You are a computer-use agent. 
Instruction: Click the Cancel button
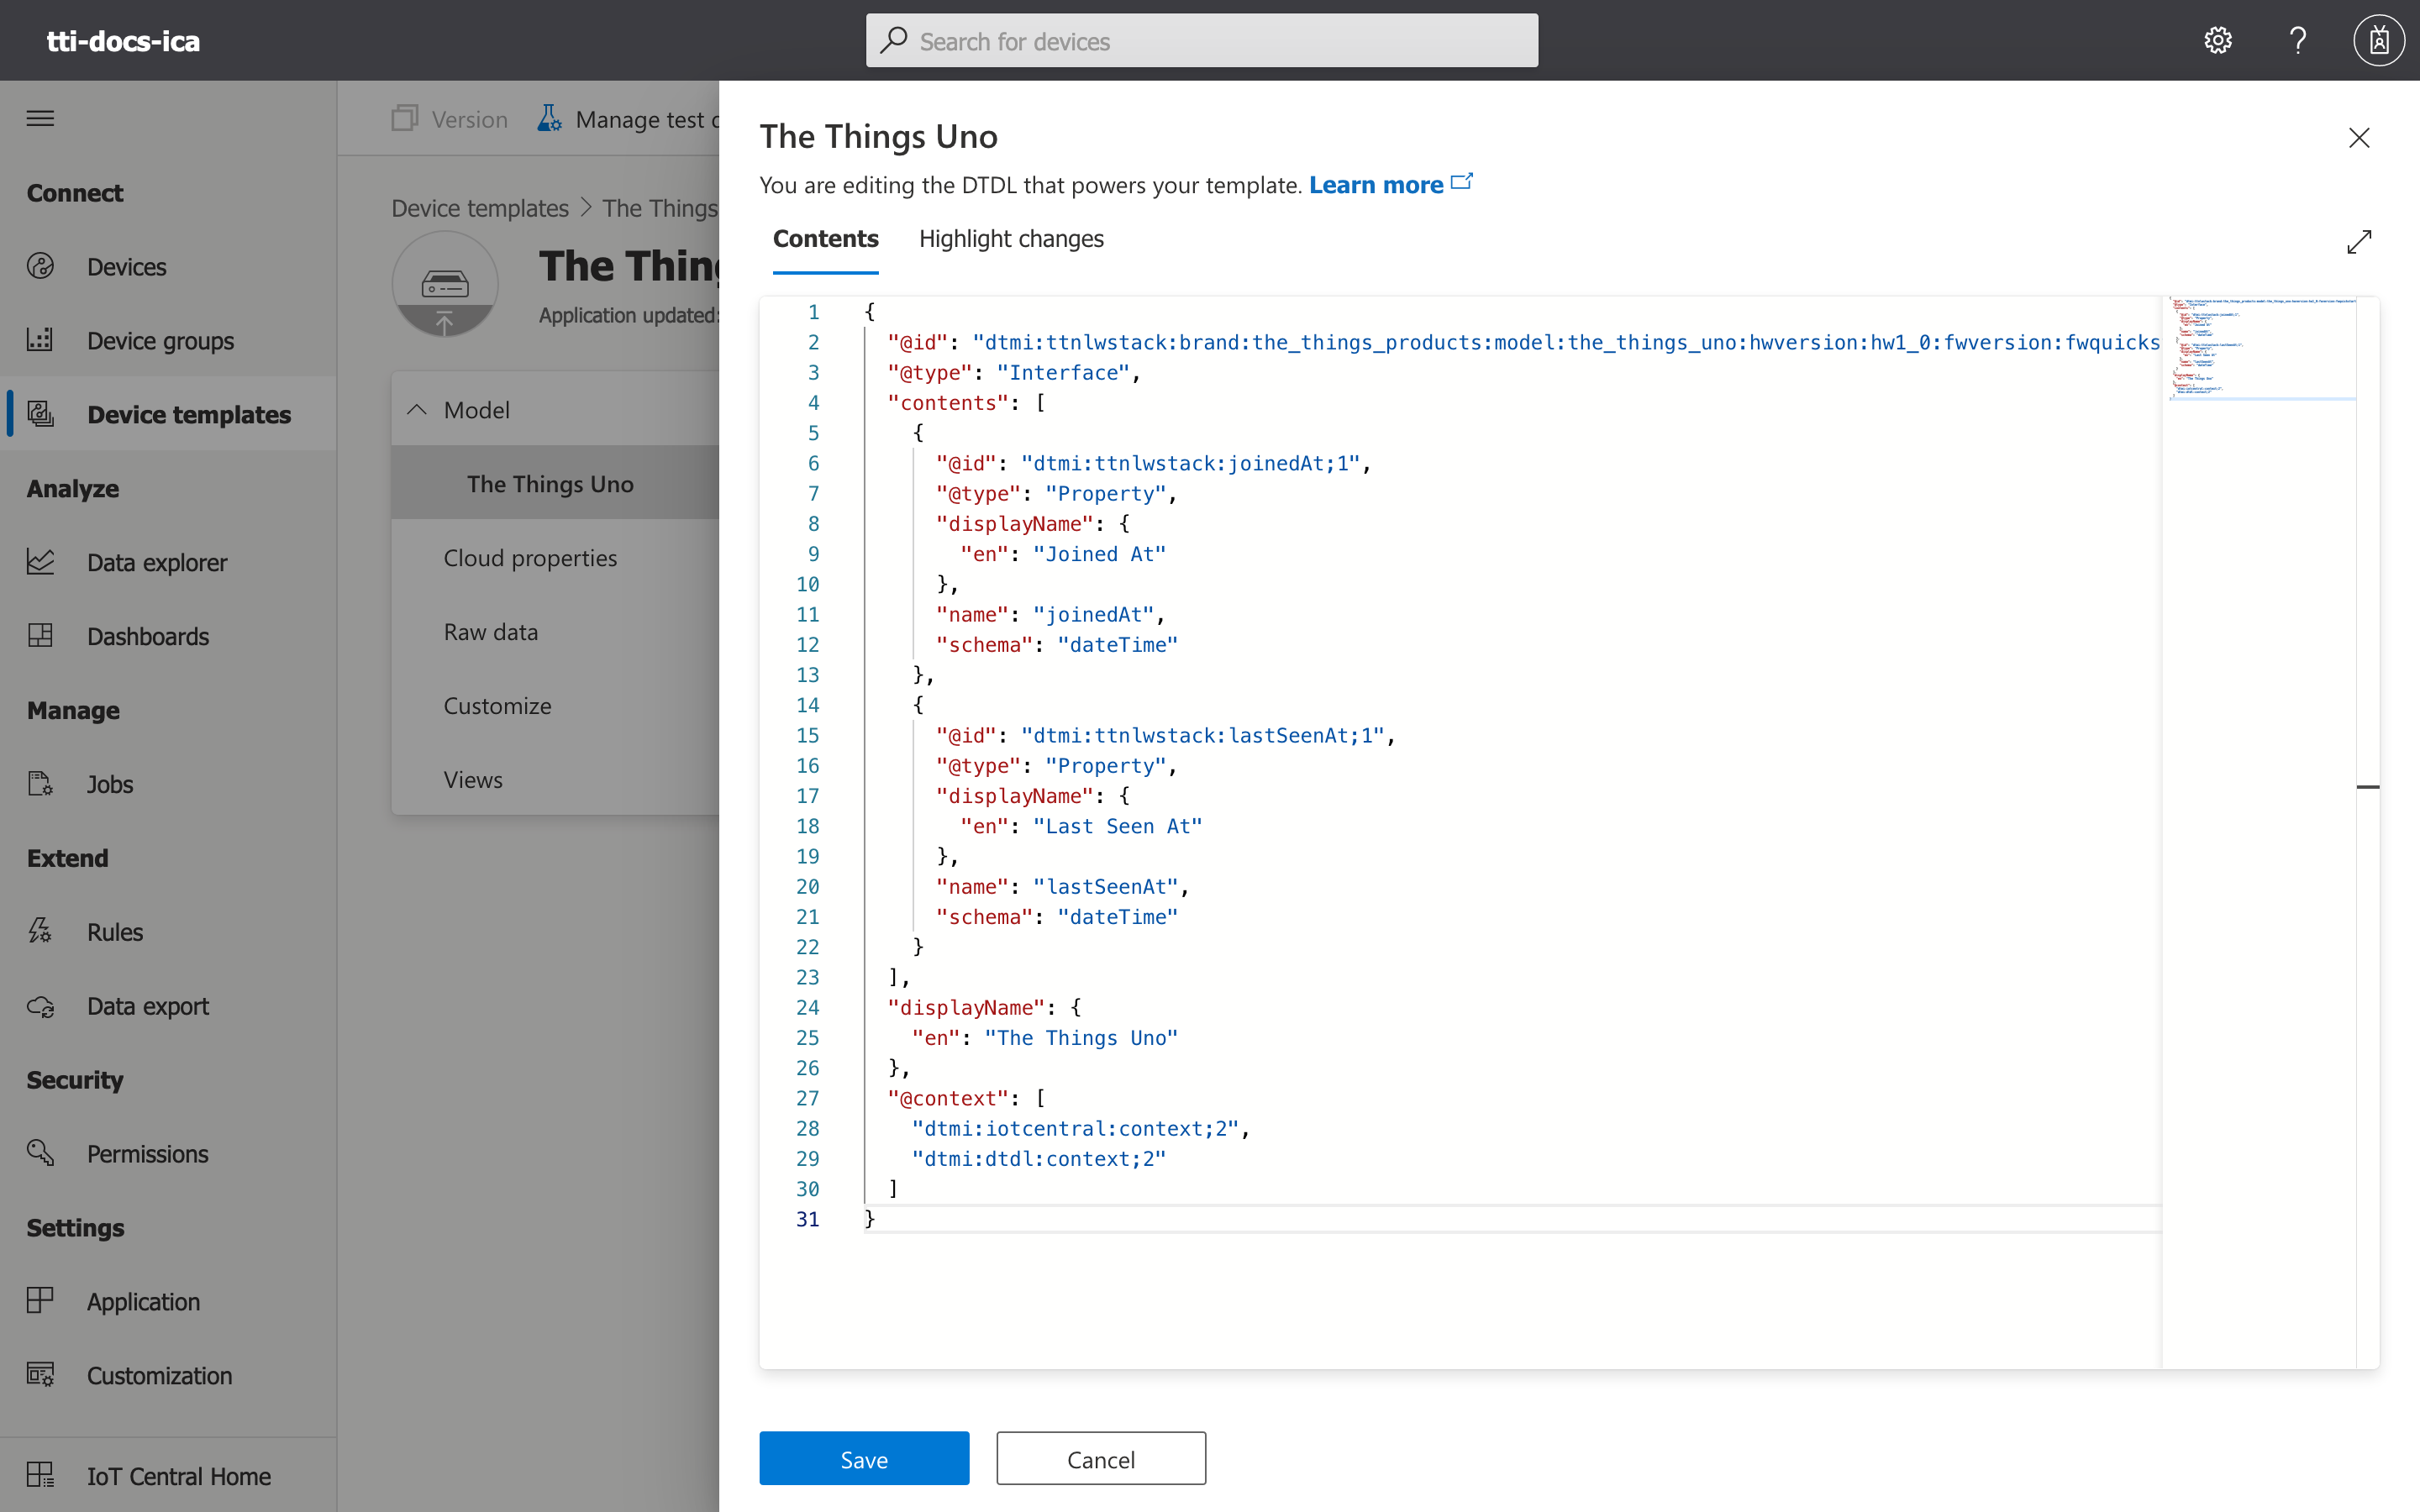click(x=1100, y=1459)
